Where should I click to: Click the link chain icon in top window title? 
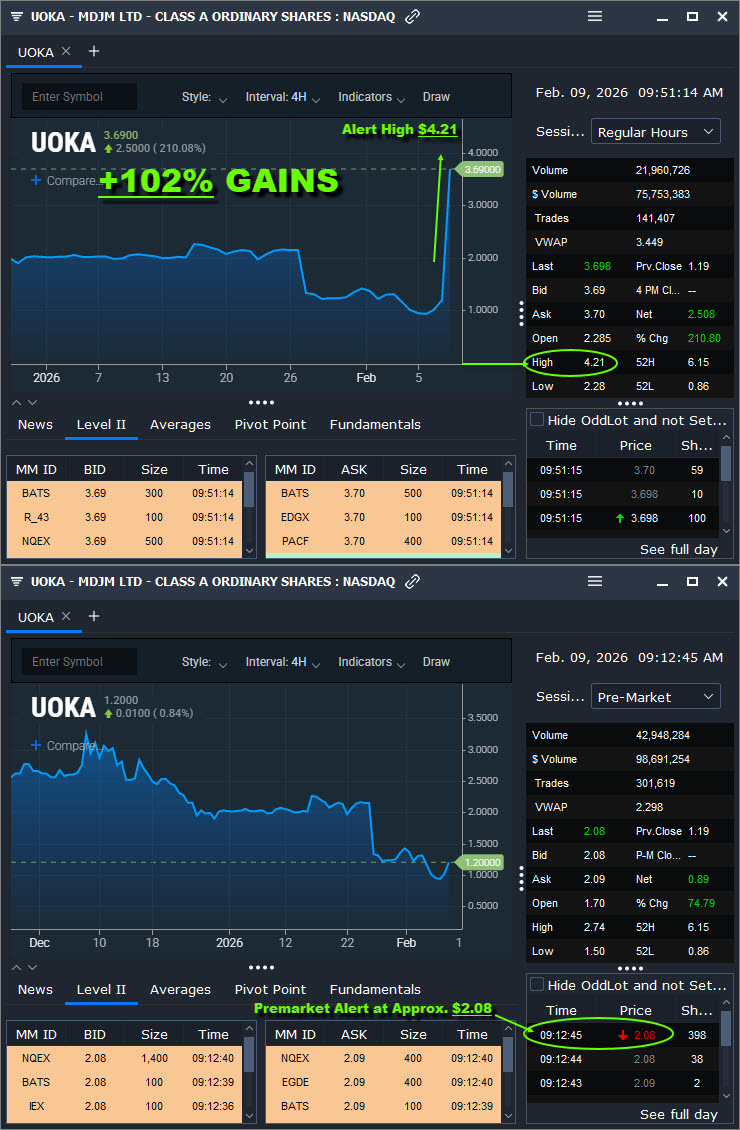point(412,17)
